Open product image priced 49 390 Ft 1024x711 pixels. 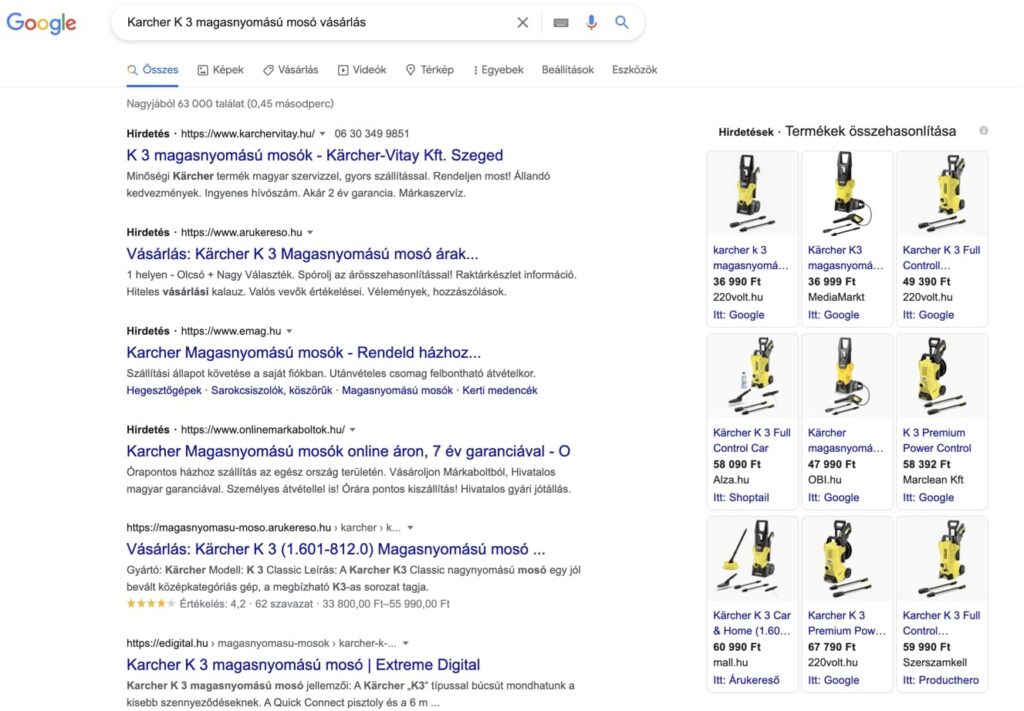tap(942, 193)
